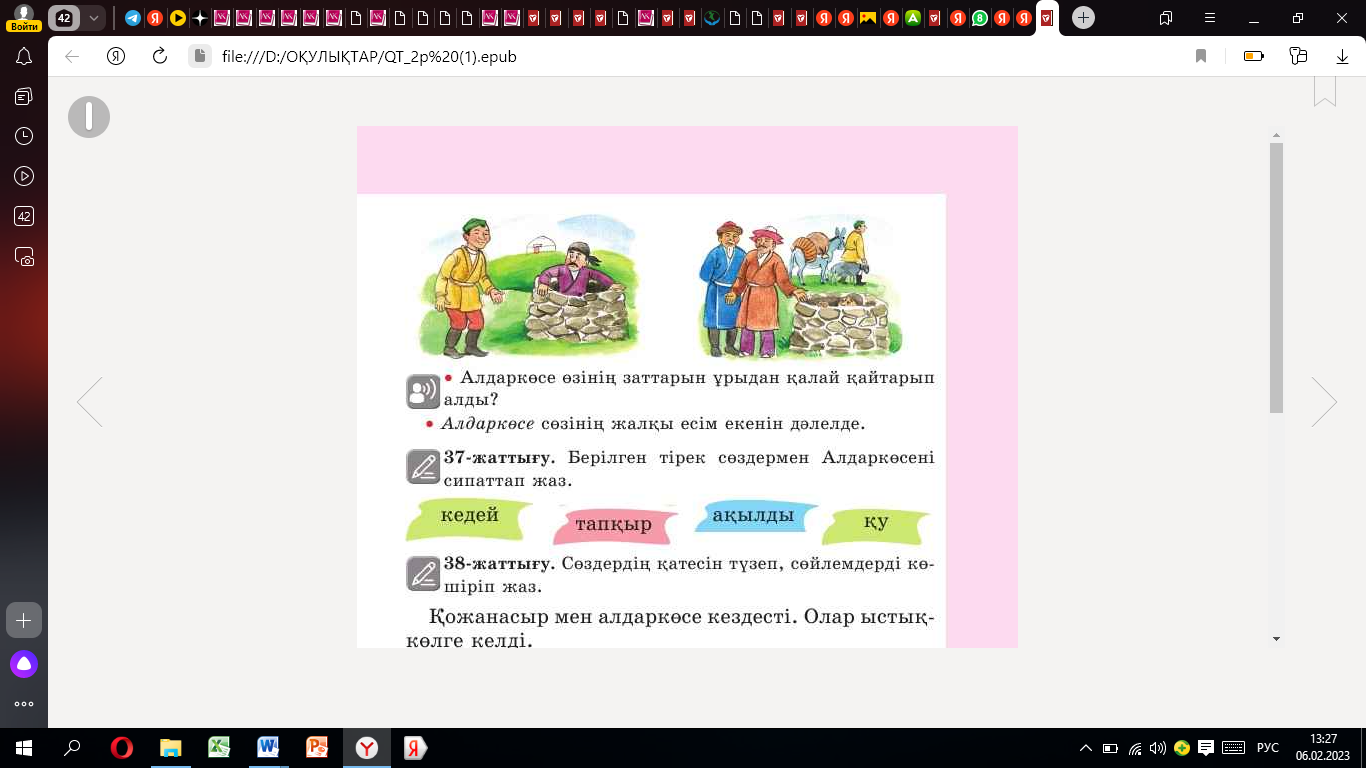Open File Explorer from taskbar
Image resolution: width=1366 pixels, height=768 pixels.
tap(171, 748)
